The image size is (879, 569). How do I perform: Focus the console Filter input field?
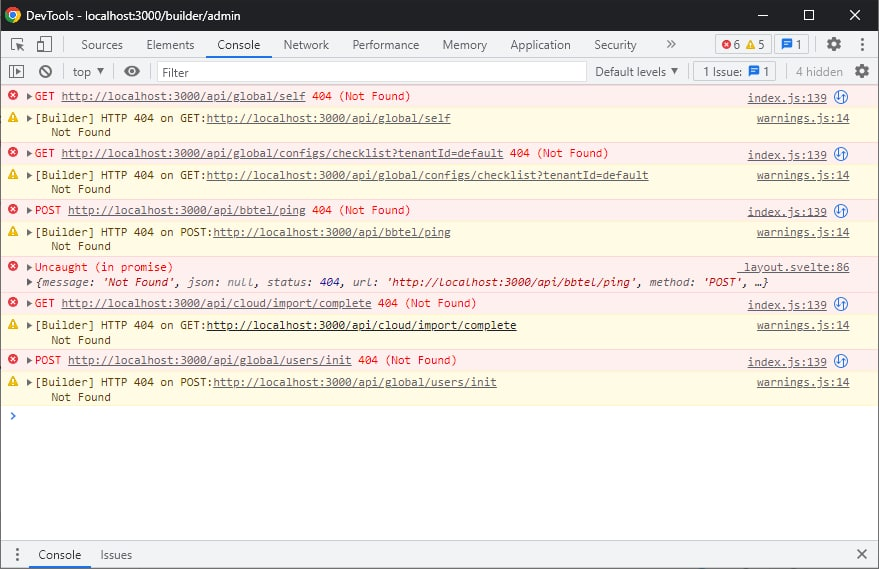coord(371,72)
